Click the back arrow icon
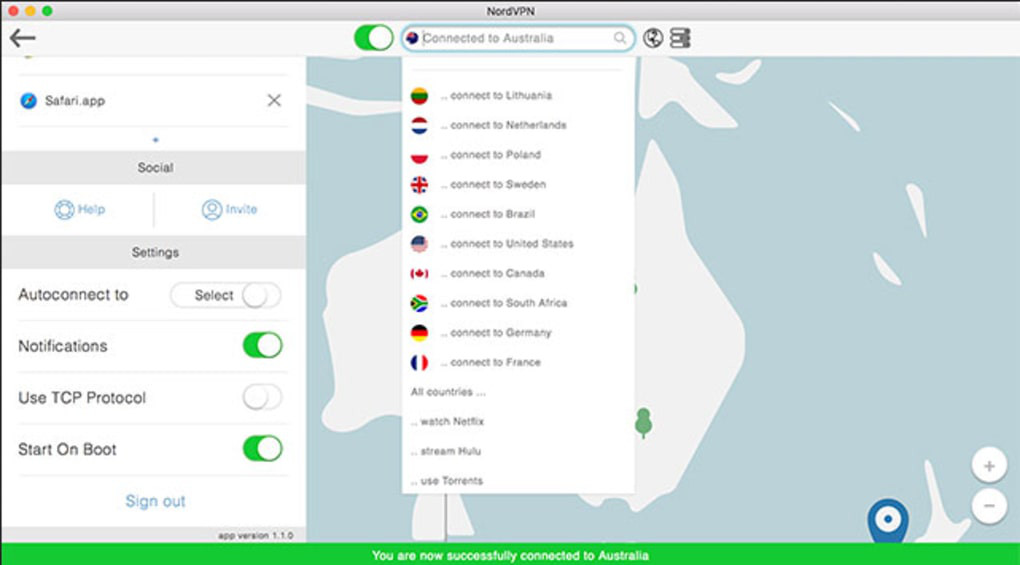1020x565 pixels. (x=23, y=38)
